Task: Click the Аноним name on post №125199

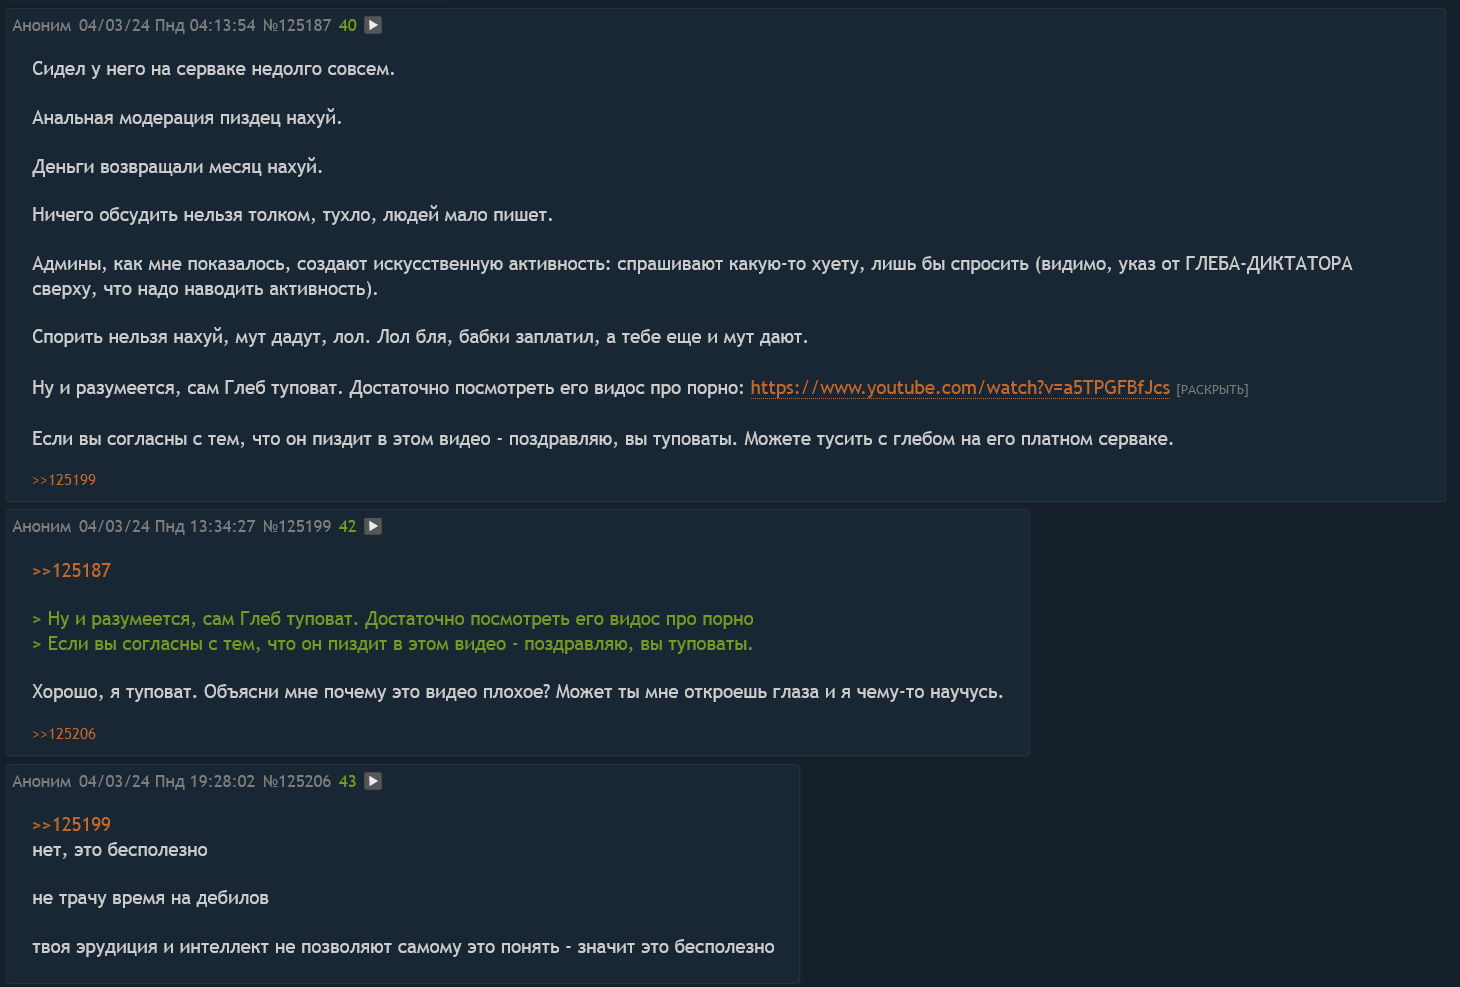Action: pos(42,527)
